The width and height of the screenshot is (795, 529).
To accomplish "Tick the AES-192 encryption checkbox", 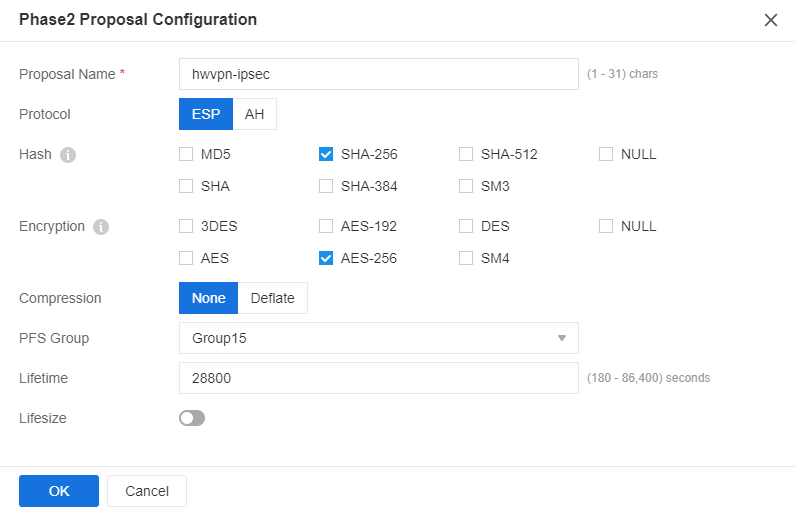I will (x=326, y=226).
